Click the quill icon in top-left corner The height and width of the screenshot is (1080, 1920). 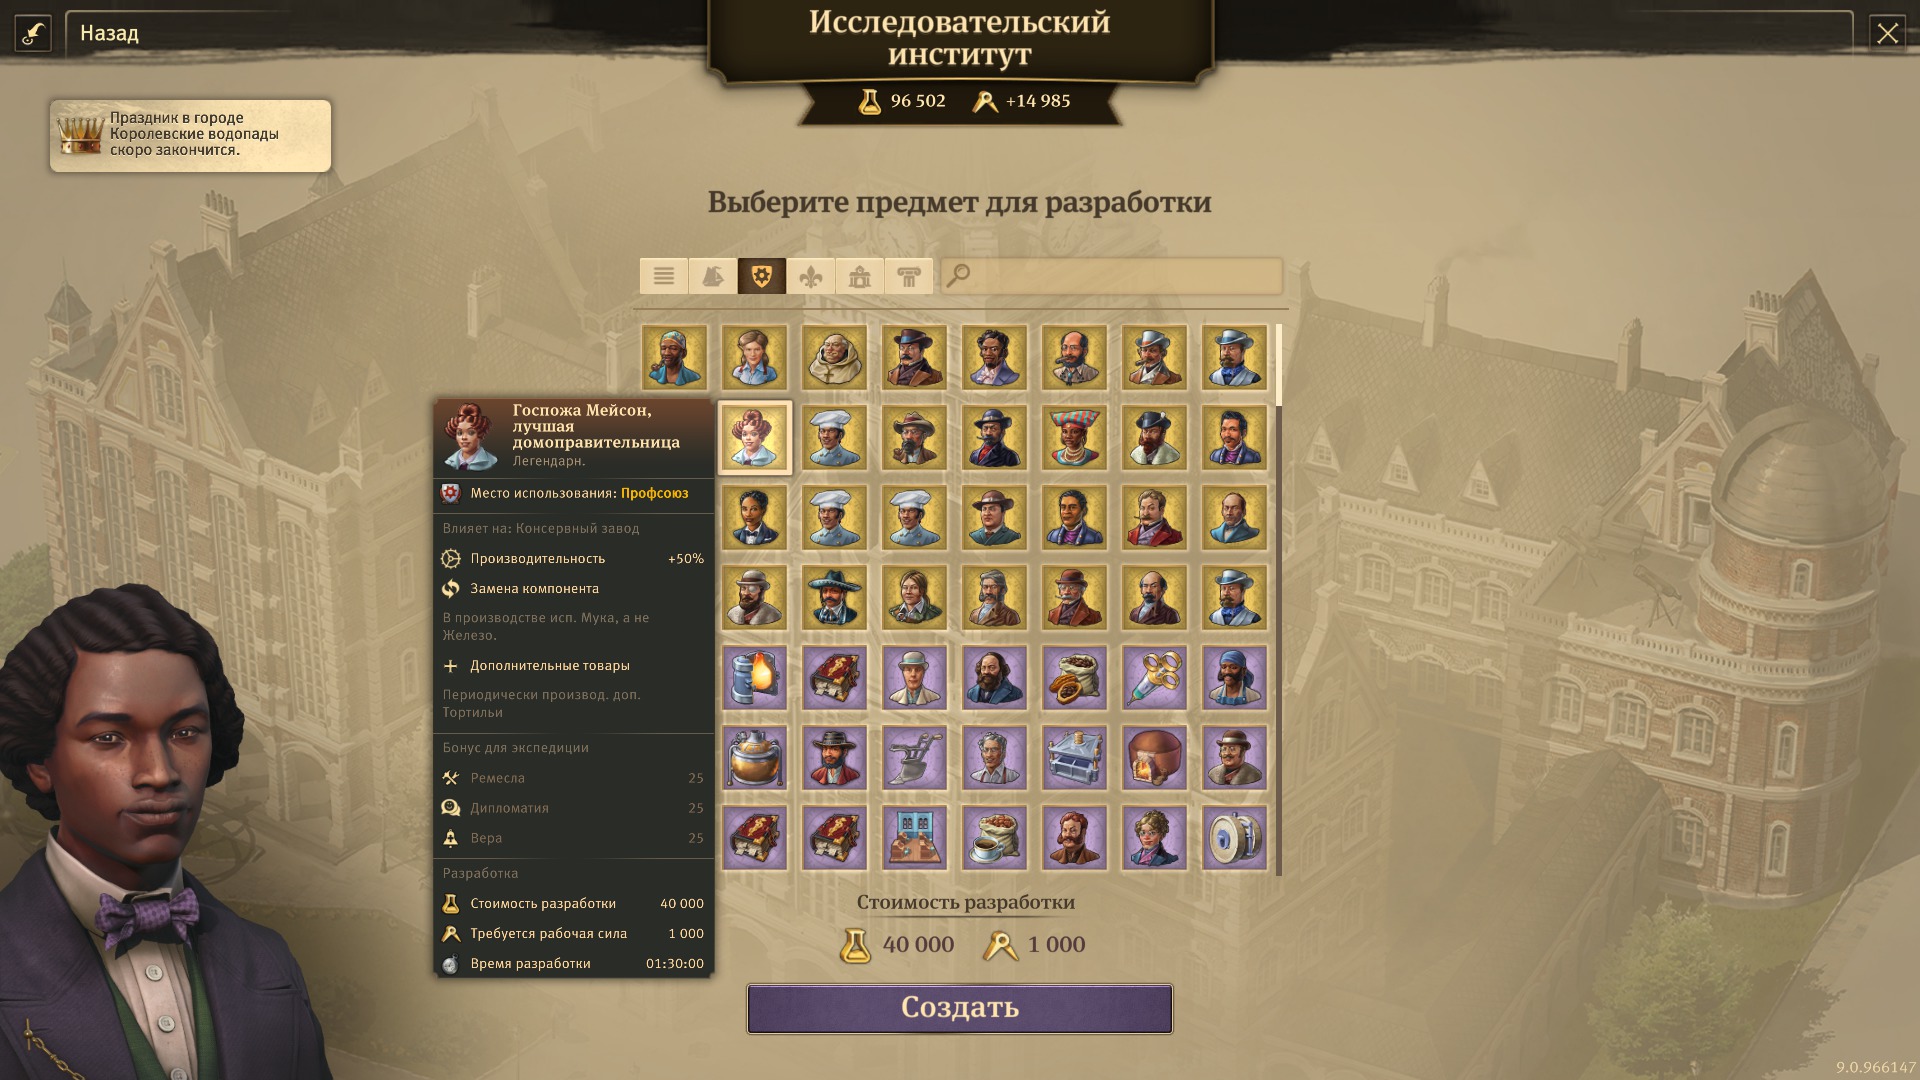pyautogui.click(x=33, y=33)
